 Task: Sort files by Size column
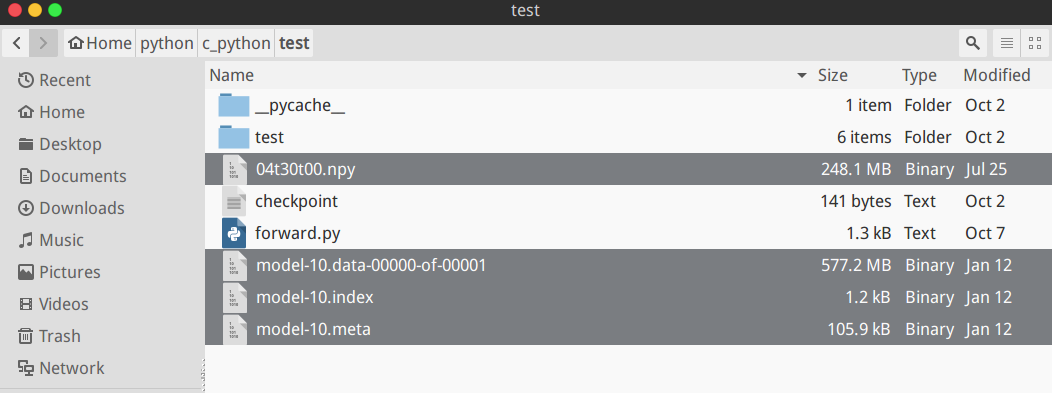(x=833, y=75)
